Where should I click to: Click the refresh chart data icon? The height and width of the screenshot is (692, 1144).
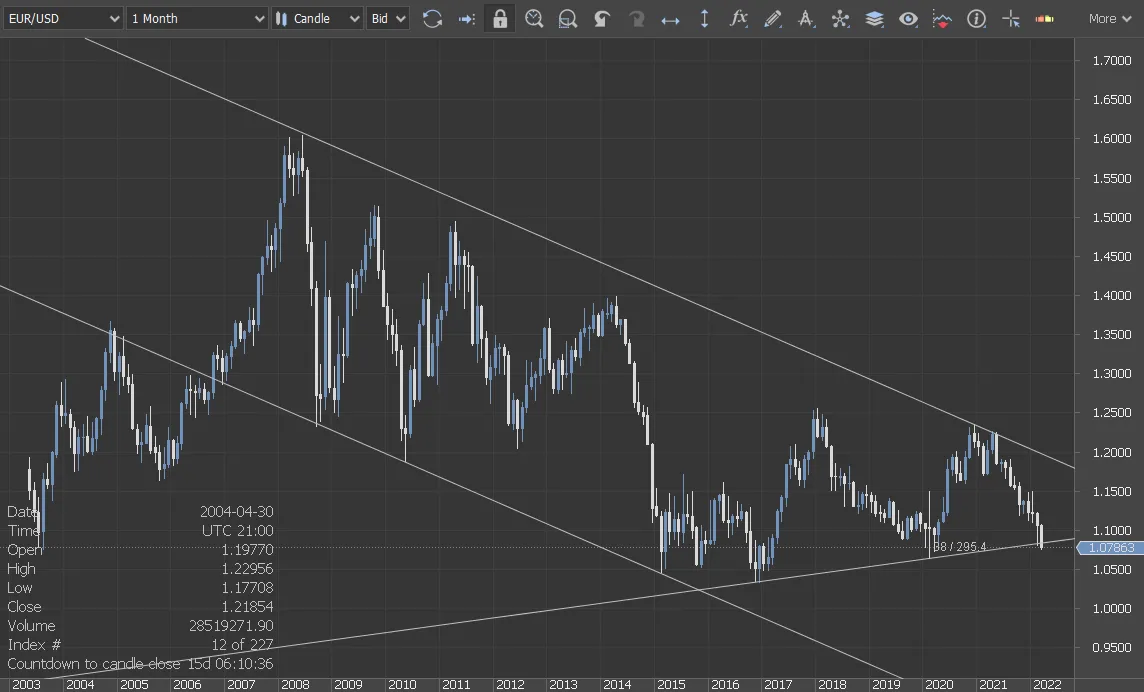pos(432,18)
